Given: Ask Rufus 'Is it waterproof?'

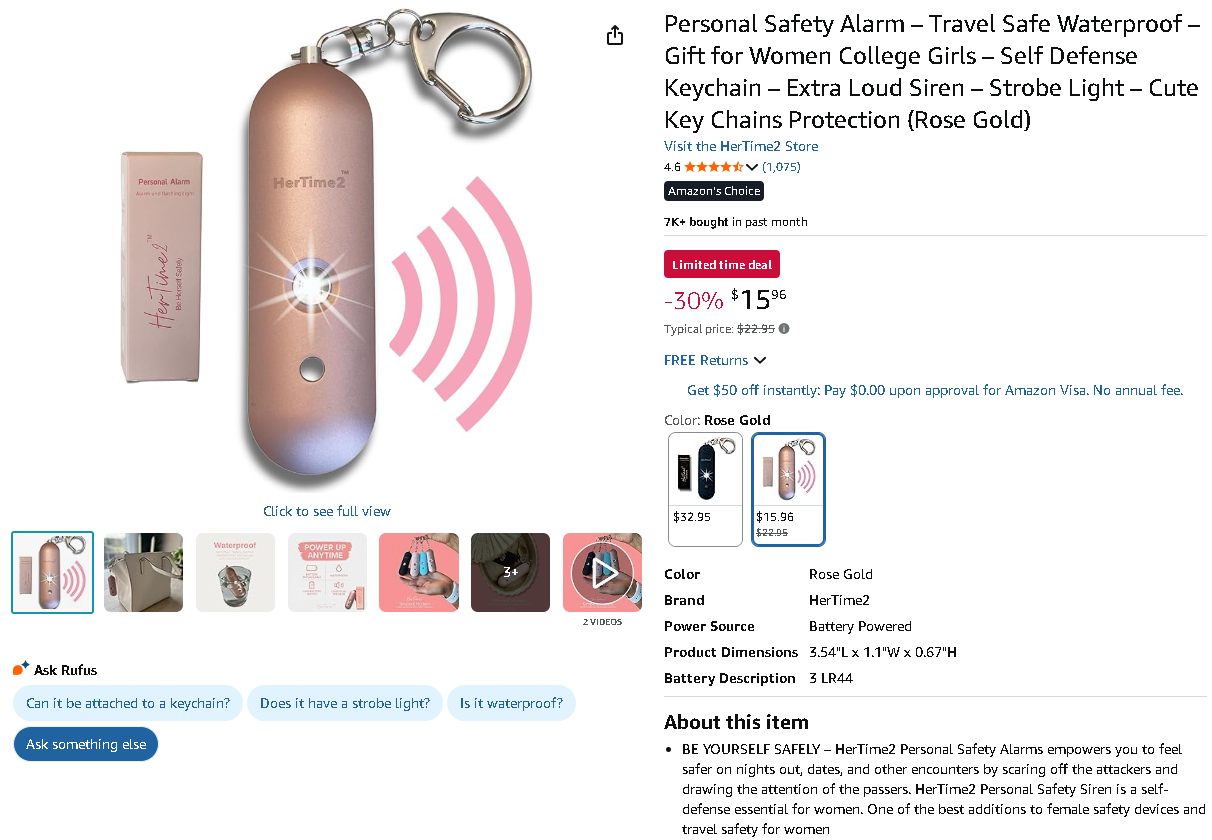Looking at the screenshot, I should (x=511, y=703).
